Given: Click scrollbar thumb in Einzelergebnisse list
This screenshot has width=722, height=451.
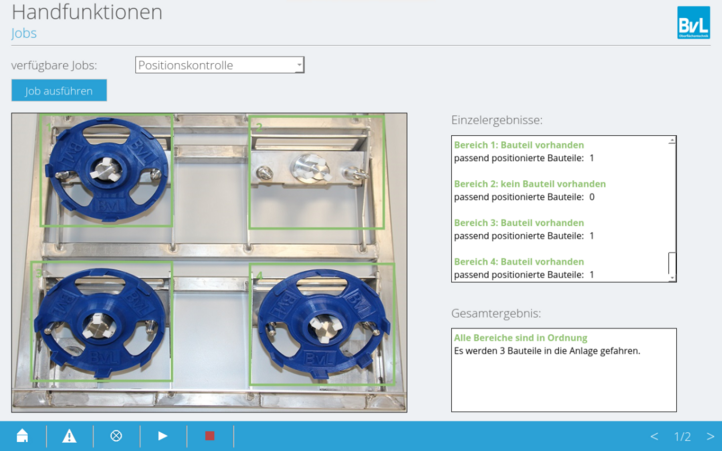Looking at the screenshot, I should pyautogui.click(x=672, y=263).
